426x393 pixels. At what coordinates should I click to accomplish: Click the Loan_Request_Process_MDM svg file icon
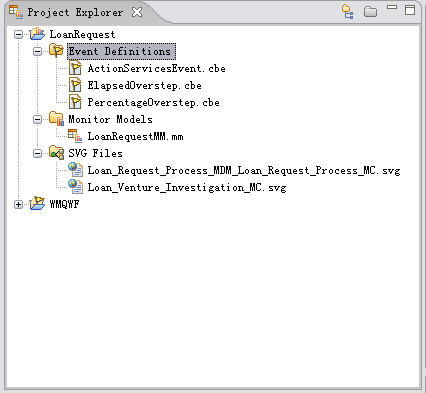pos(75,170)
